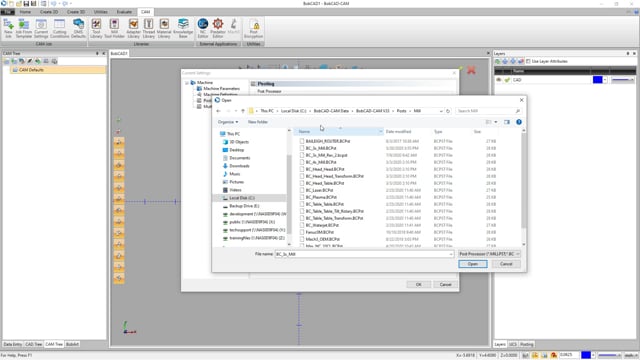The width and height of the screenshot is (640, 360).
Task: Launch the NC Editor
Action: point(203,28)
